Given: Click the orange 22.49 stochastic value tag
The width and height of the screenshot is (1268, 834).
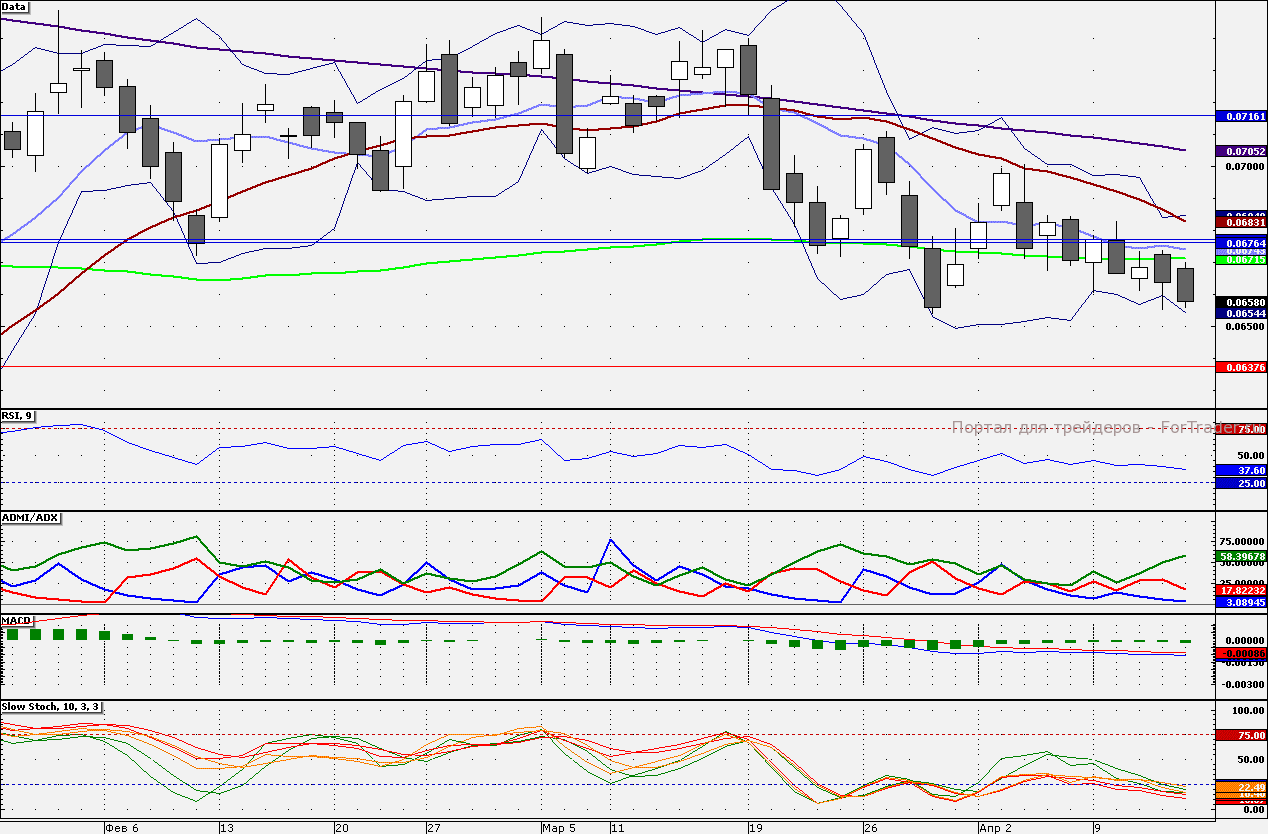Looking at the screenshot, I should point(1240,786).
